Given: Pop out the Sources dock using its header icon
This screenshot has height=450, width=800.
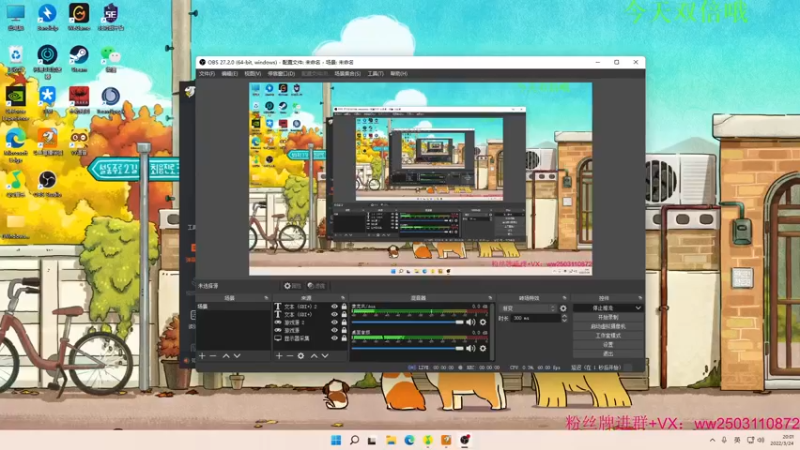Looking at the screenshot, I should [342, 297].
